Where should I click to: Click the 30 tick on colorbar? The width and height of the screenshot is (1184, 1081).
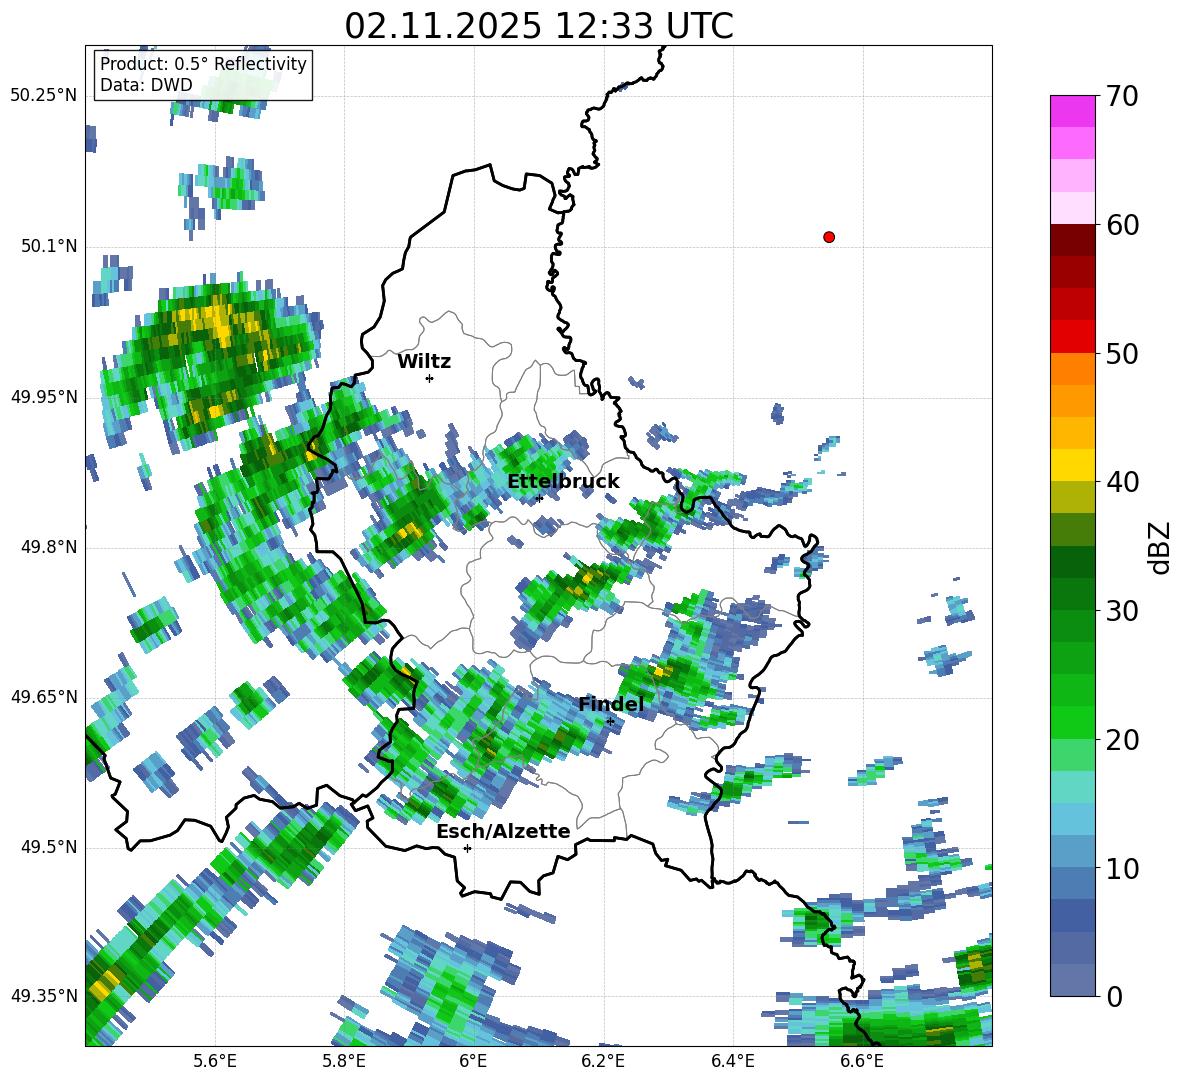[x=1122, y=611]
